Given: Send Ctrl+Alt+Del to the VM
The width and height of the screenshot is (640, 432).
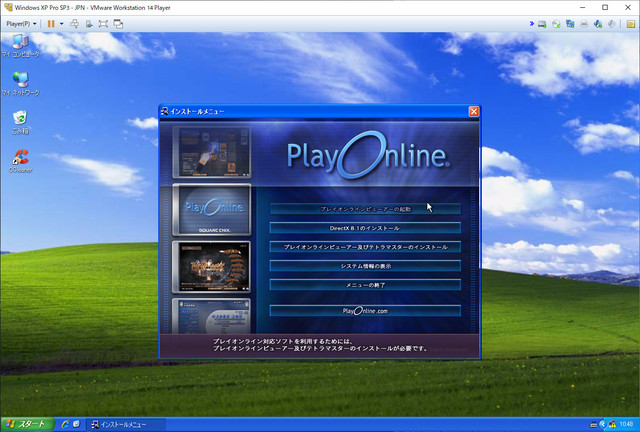Looking at the screenshot, I should click(74, 24).
